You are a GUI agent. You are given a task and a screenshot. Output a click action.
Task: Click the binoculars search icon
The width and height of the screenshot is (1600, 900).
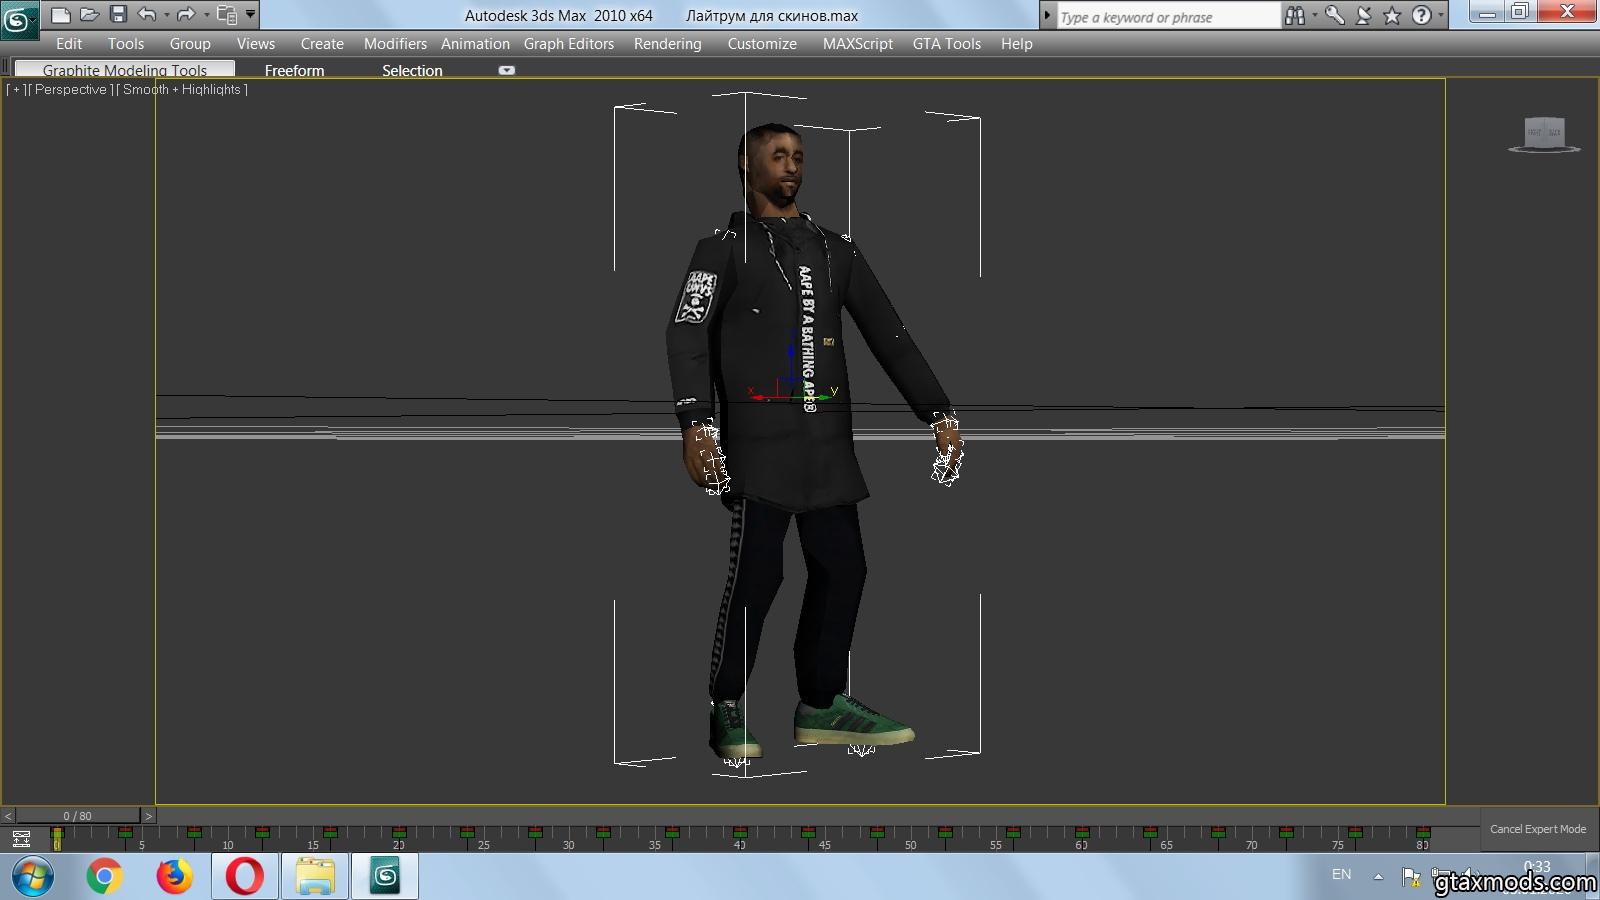(x=1295, y=16)
